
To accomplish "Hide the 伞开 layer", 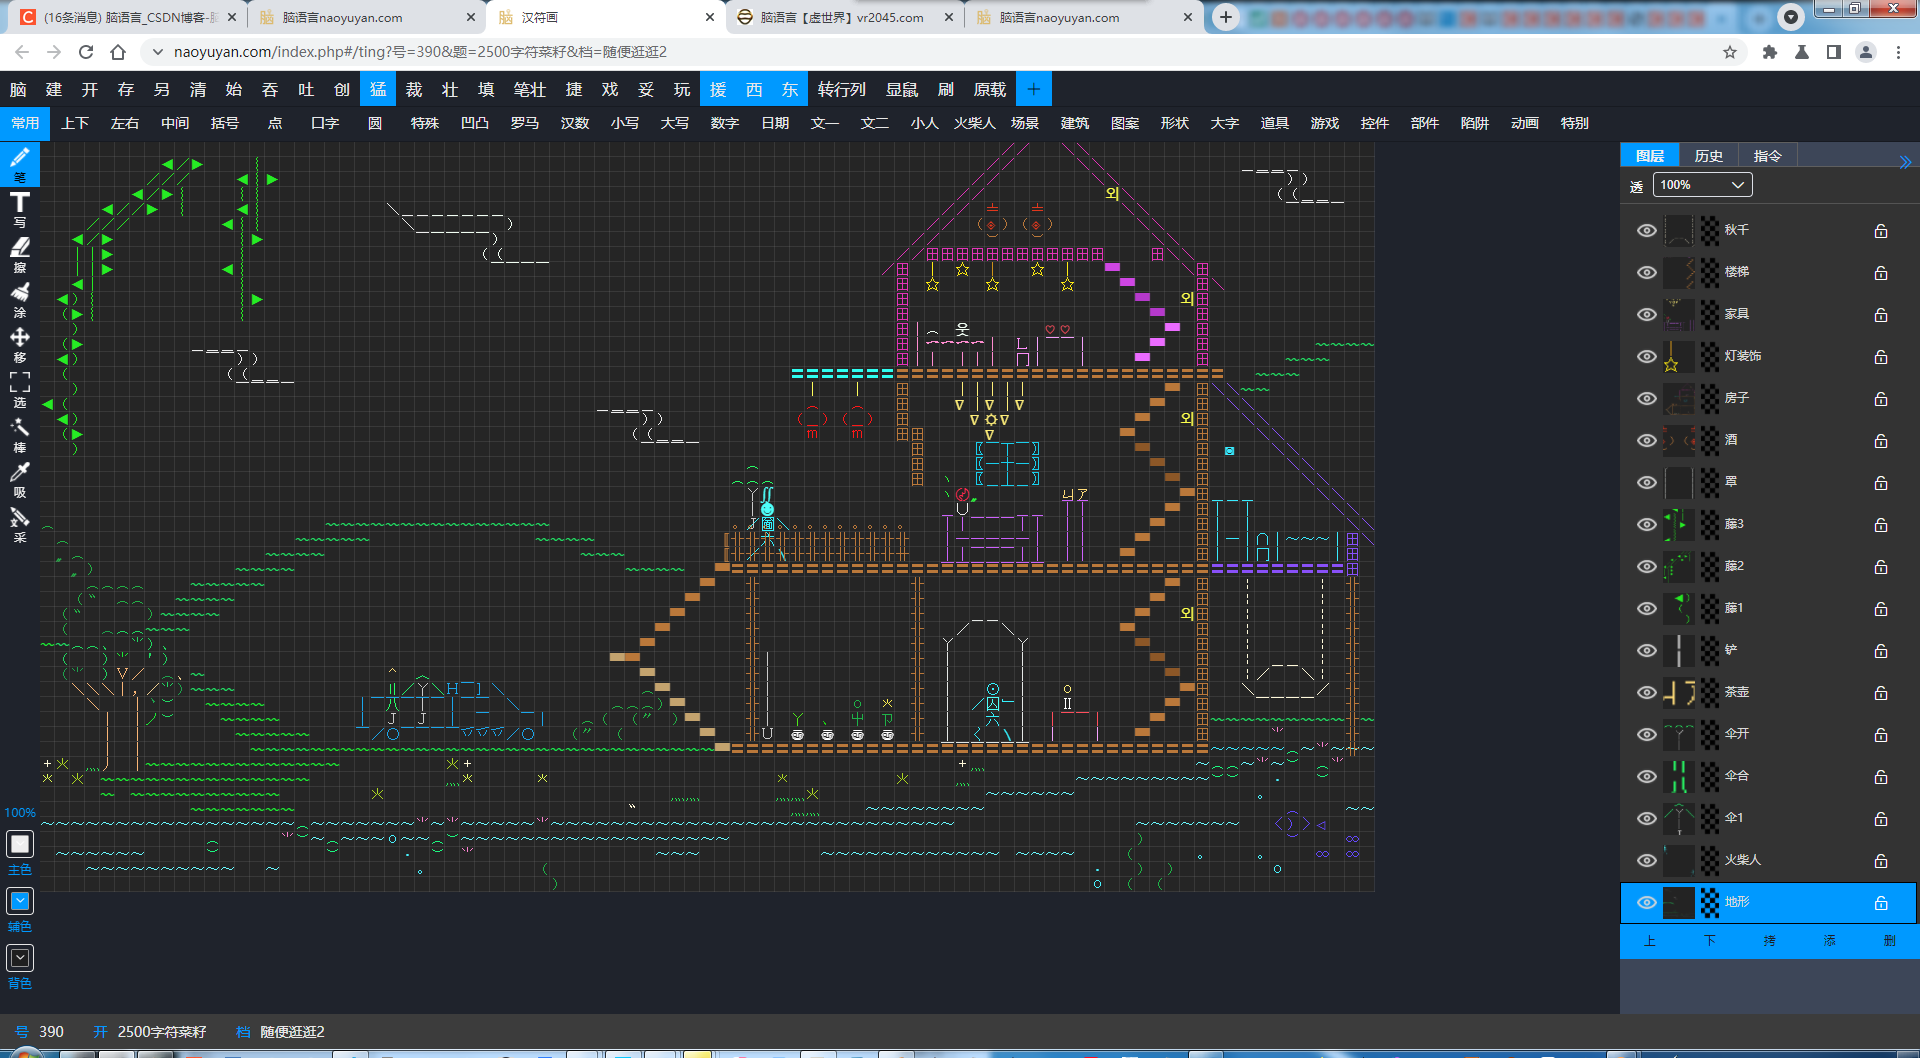I will coord(1647,735).
